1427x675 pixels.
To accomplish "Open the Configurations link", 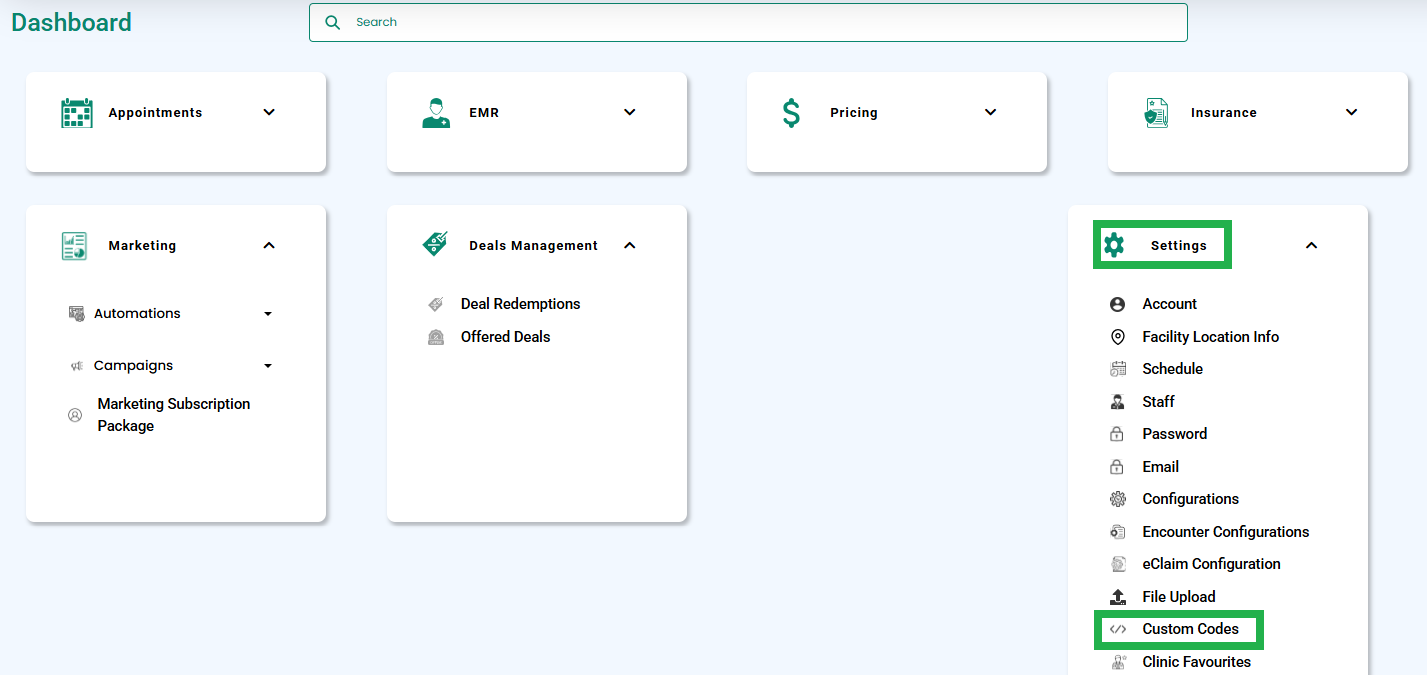I will [x=1191, y=499].
